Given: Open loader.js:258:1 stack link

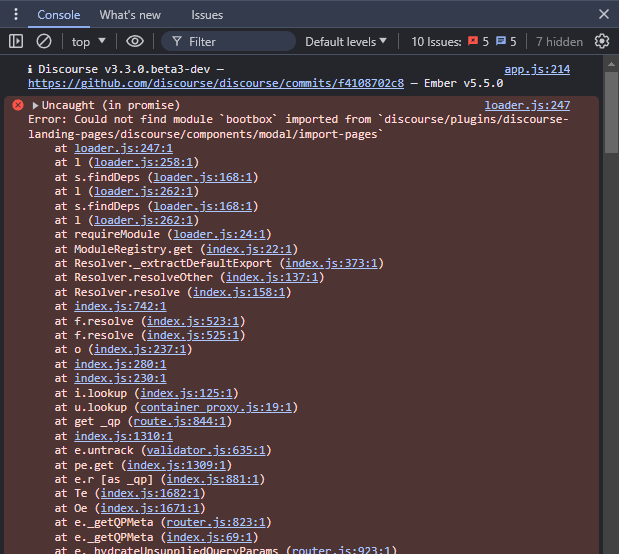Looking at the screenshot, I should 143,162.
